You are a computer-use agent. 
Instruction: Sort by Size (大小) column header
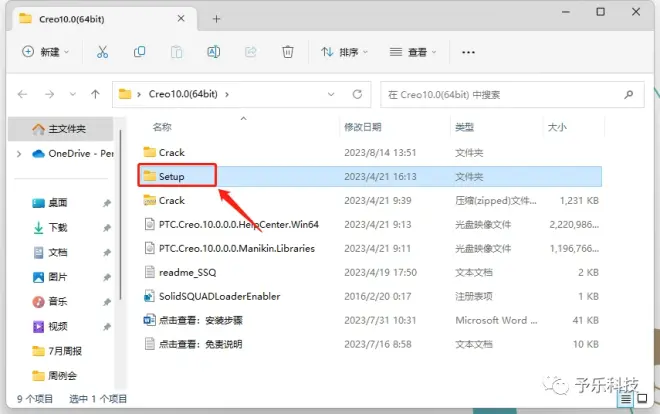click(x=557, y=127)
